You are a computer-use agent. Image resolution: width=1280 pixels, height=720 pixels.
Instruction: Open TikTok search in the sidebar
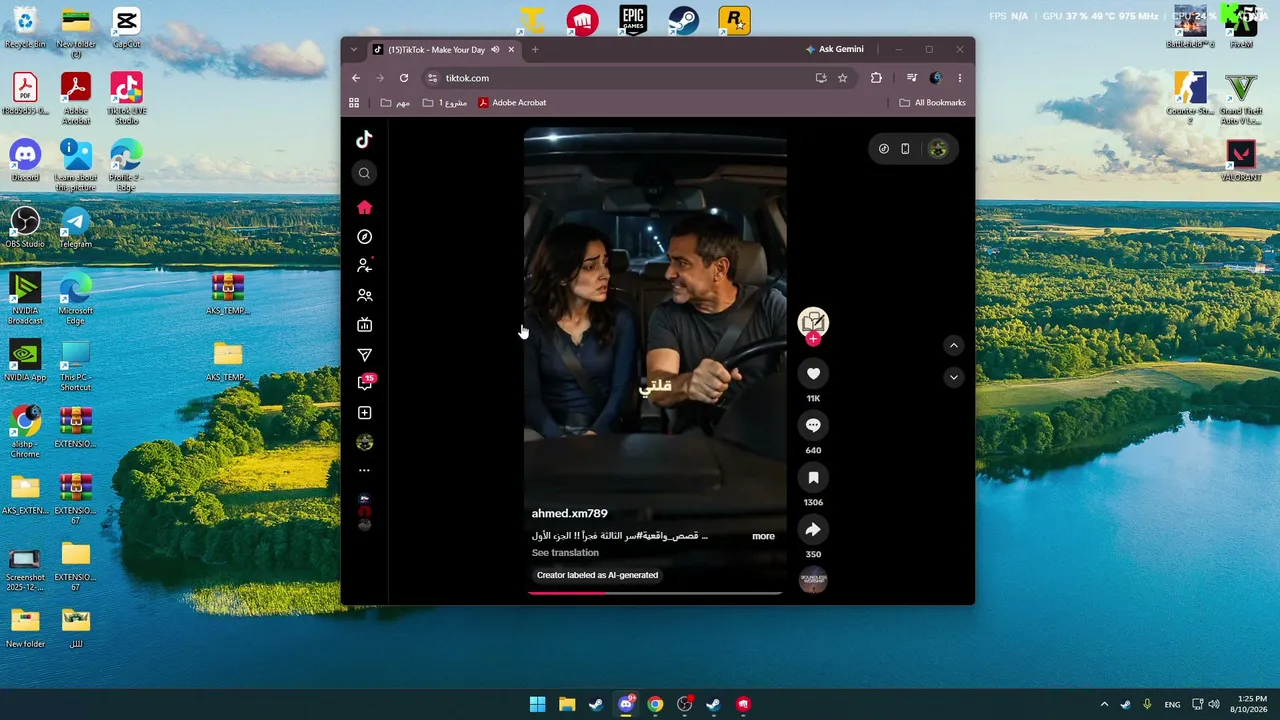click(364, 173)
